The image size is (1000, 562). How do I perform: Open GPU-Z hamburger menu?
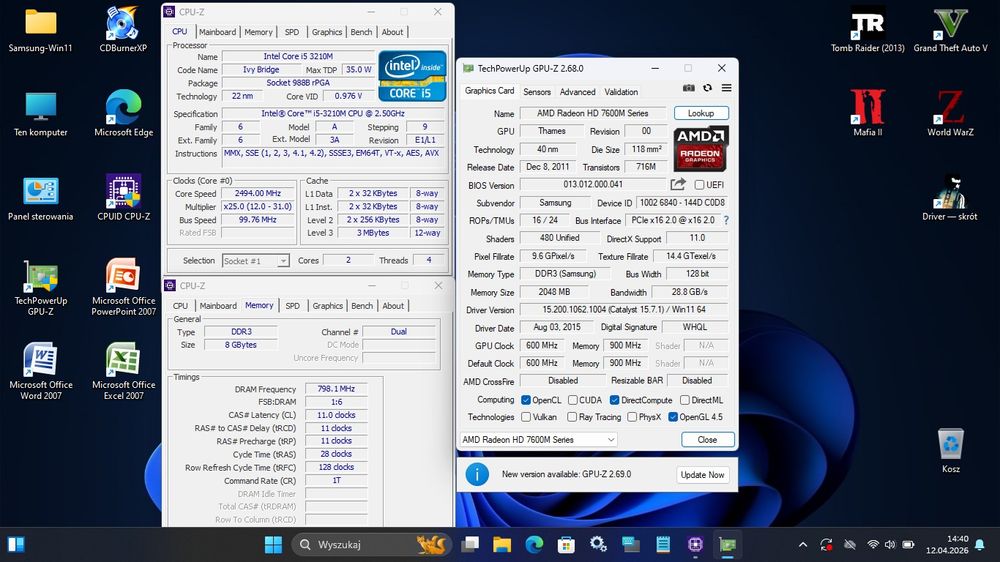point(726,88)
